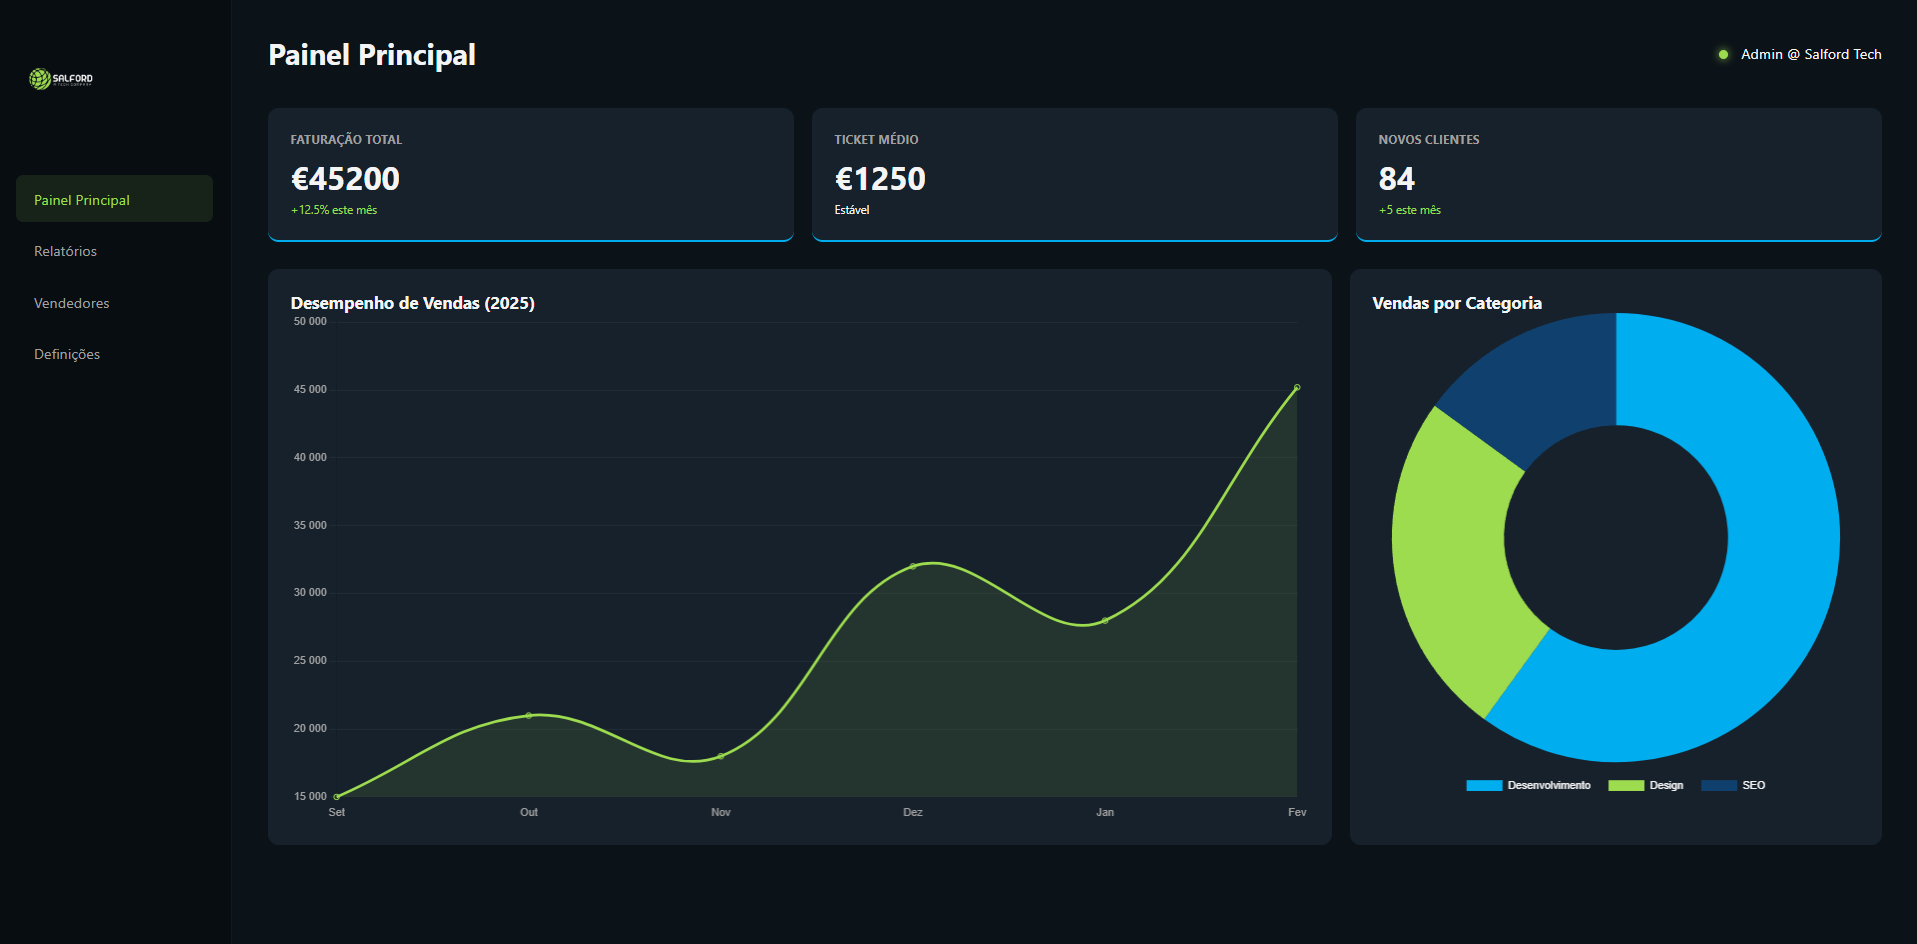Select the Faturação Total card
This screenshot has height=944, width=1917.
point(530,175)
